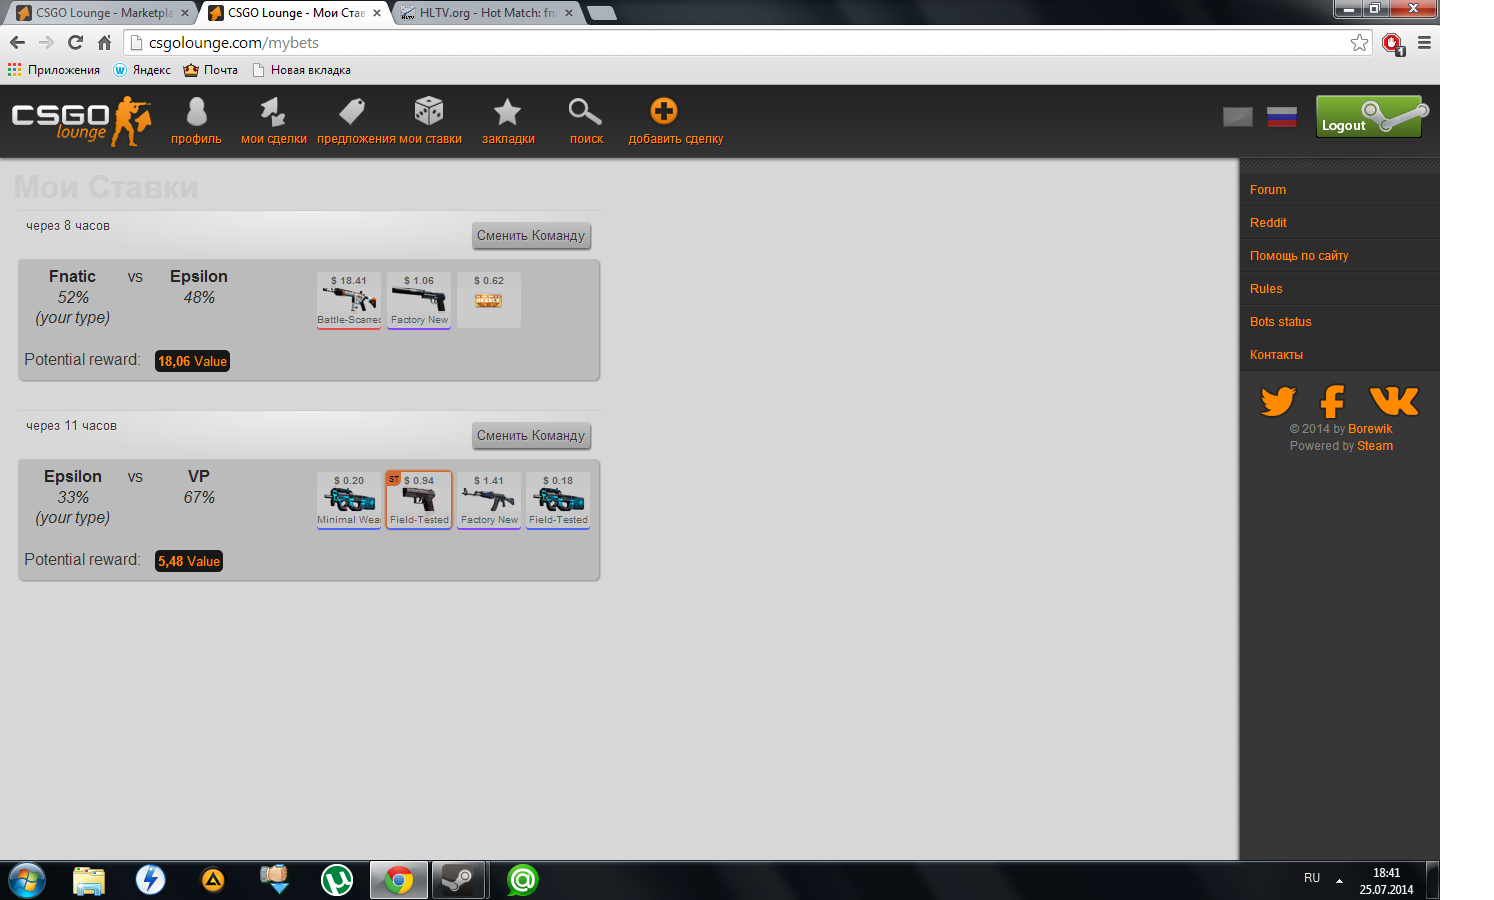The image size is (1494, 900).
Task: Open the VK icon in sidebar
Action: [x=1394, y=401]
